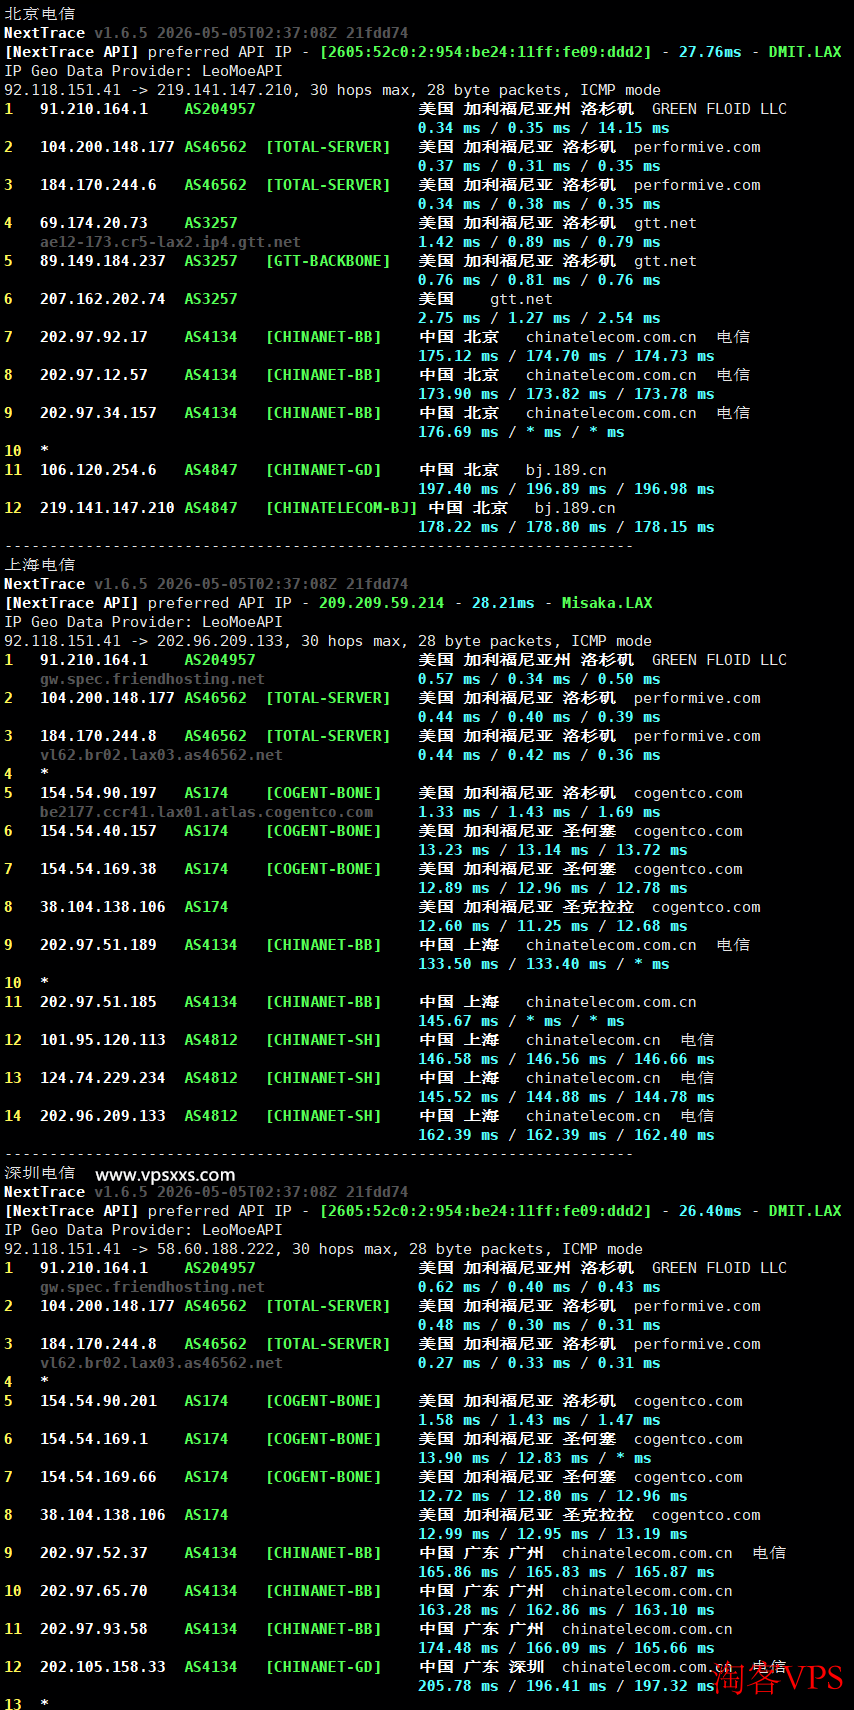Select the Misaka.LAX API node name
Viewport: 854px width, 1710px height.
coord(607,603)
